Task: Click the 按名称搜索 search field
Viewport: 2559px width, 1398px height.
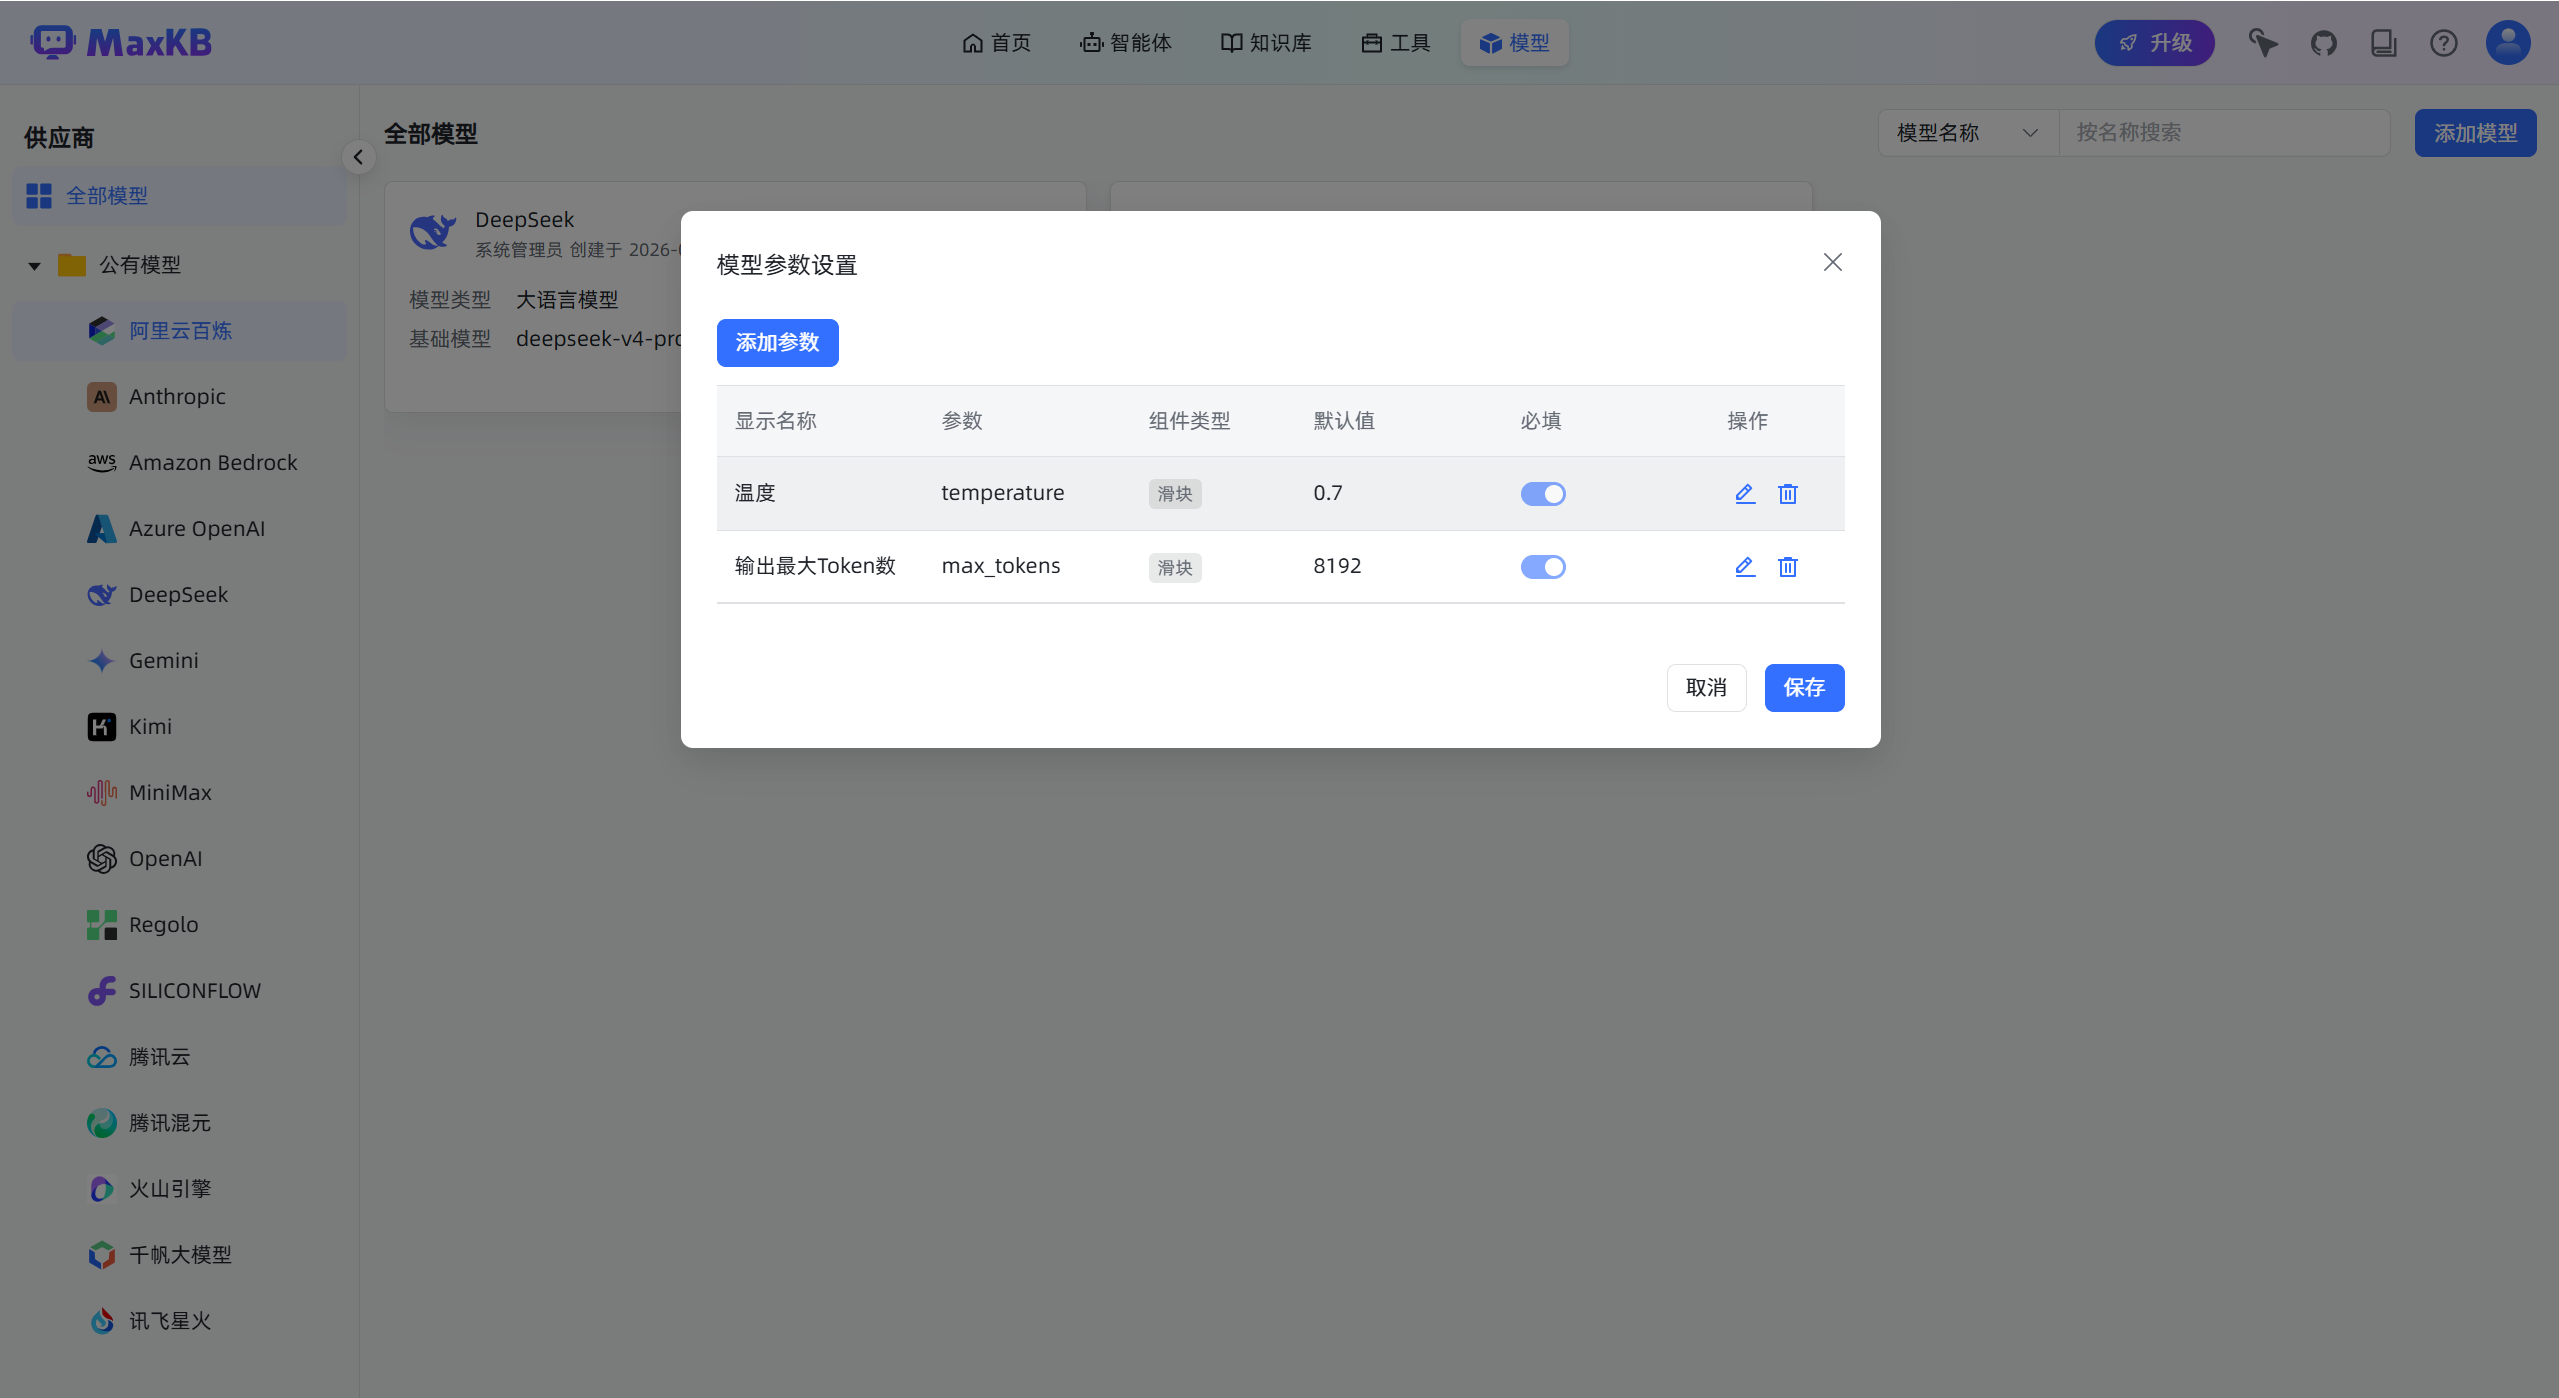Action: point(2224,133)
